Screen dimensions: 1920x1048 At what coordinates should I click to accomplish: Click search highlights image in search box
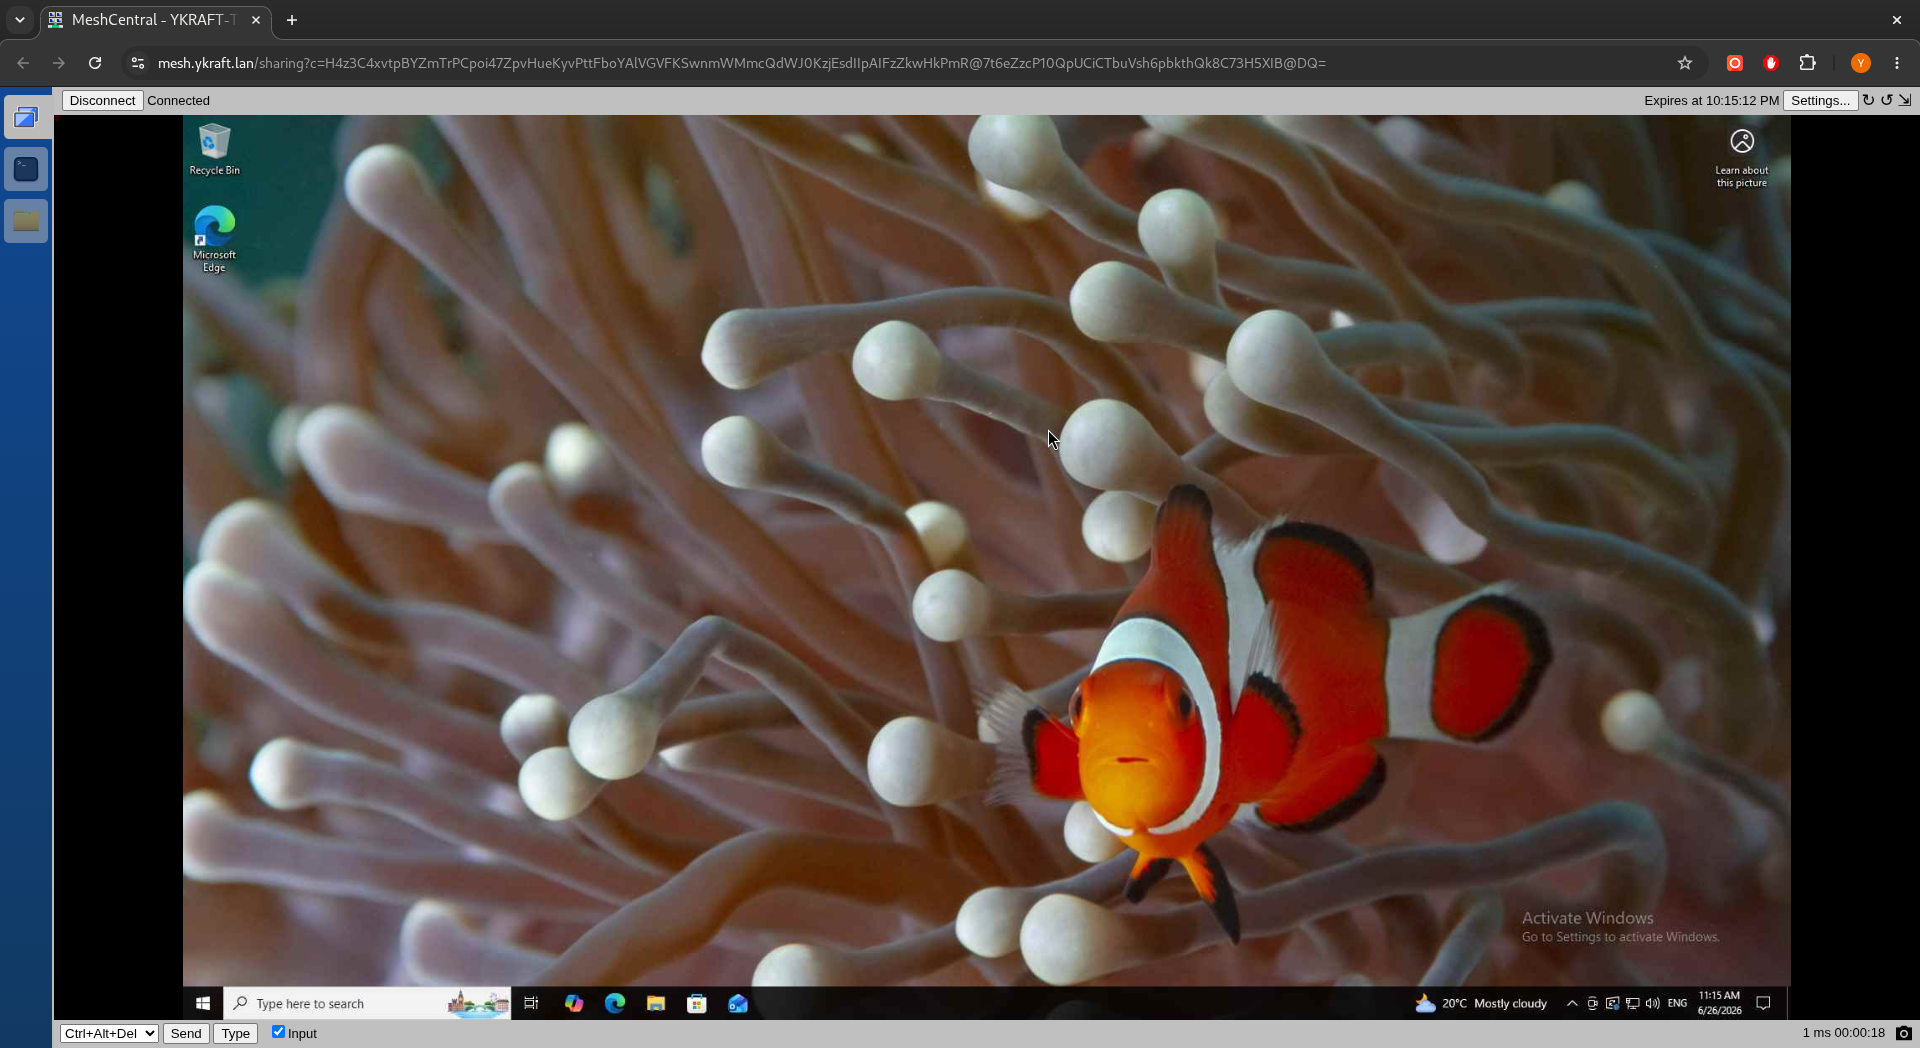(x=478, y=1003)
